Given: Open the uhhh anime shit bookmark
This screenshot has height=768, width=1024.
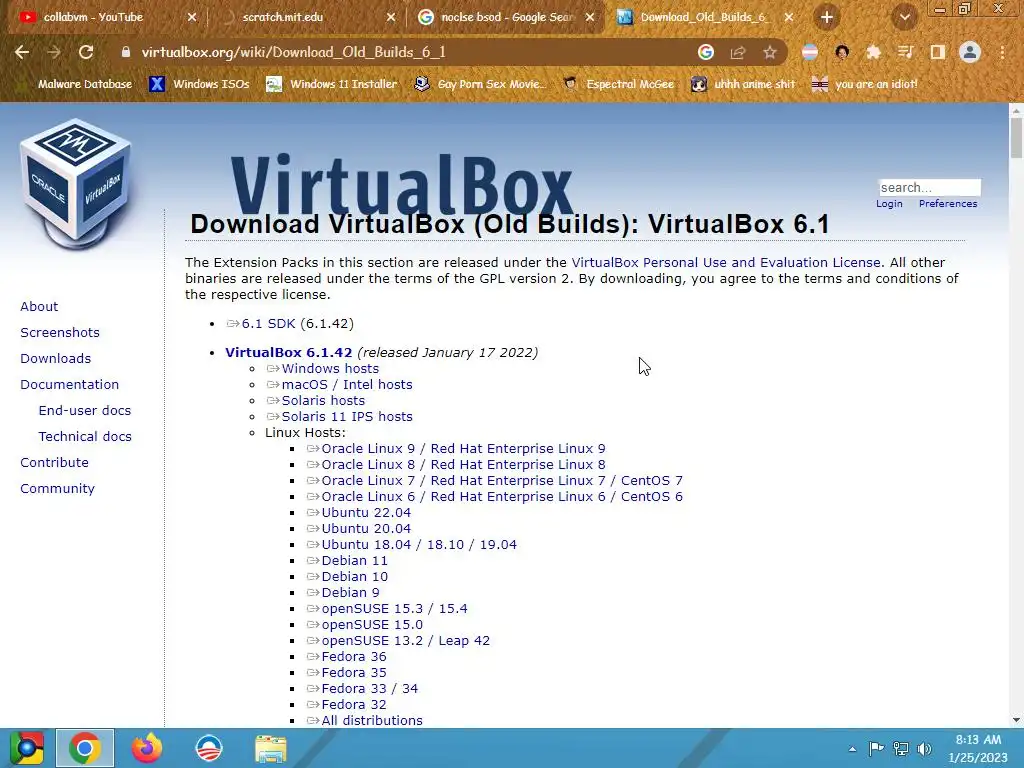Looking at the screenshot, I should tap(743, 84).
